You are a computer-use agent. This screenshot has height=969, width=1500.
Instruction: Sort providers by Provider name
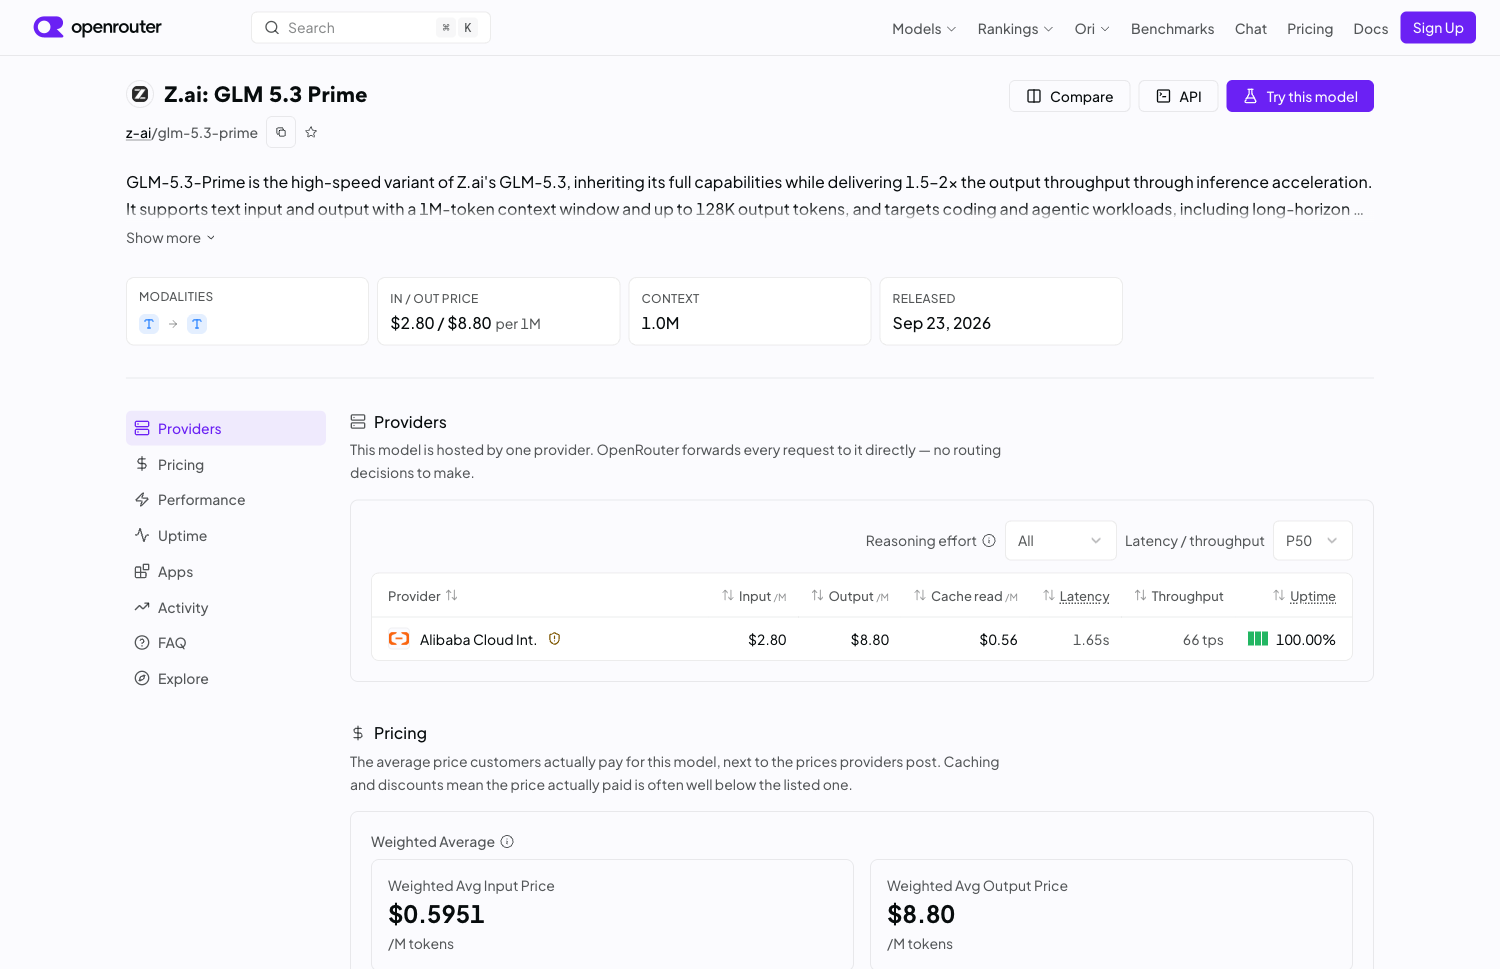[x=423, y=596]
